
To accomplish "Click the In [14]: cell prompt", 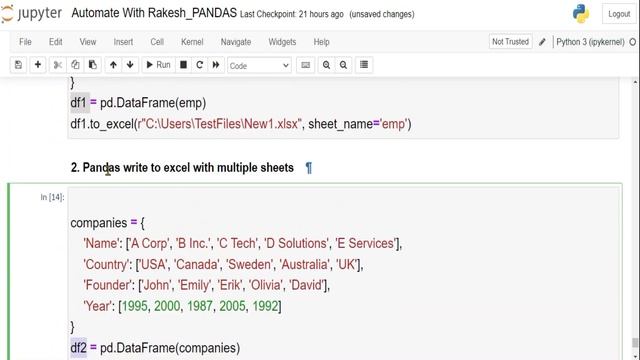I will coord(52,198).
